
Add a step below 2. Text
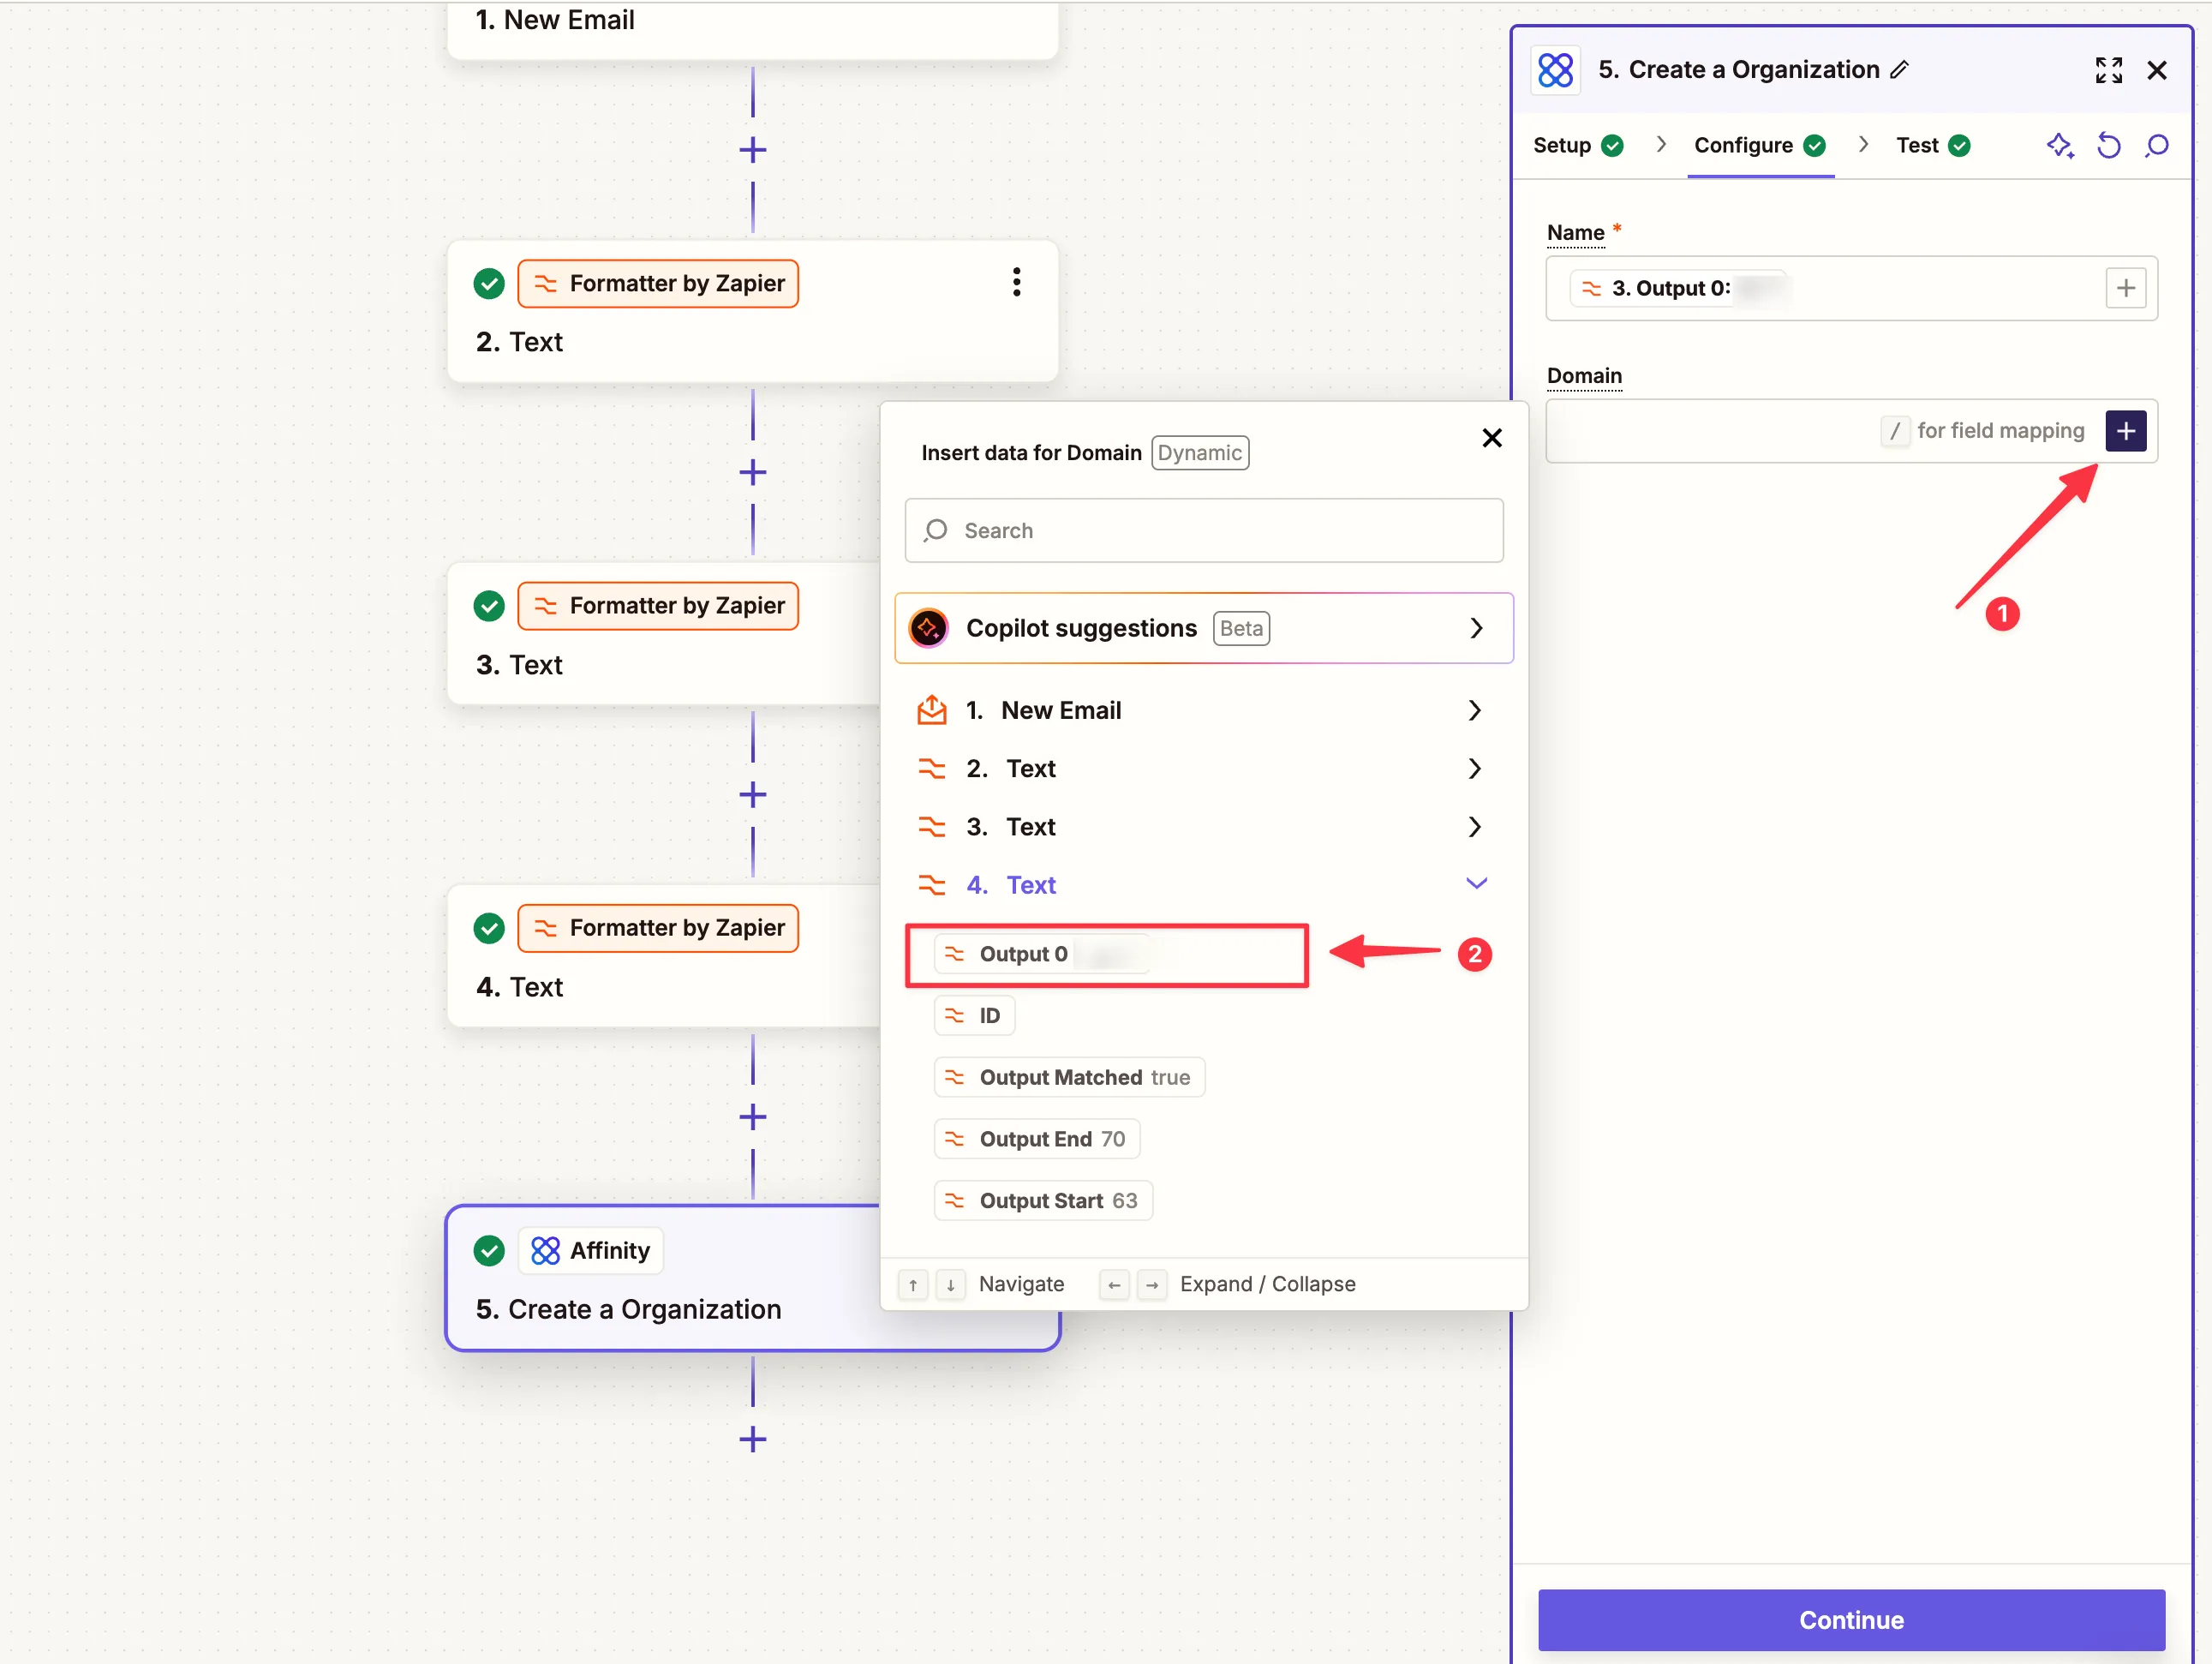click(x=752, y=473)
